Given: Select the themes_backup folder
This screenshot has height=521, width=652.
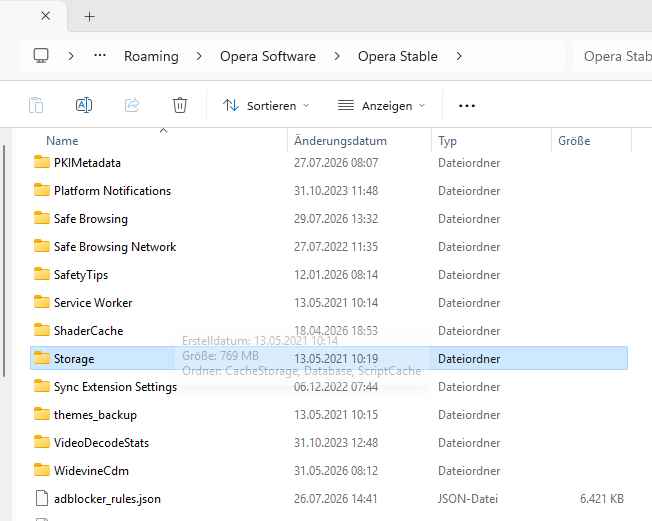Looking at the screenshot, I should tap(328, 415).
